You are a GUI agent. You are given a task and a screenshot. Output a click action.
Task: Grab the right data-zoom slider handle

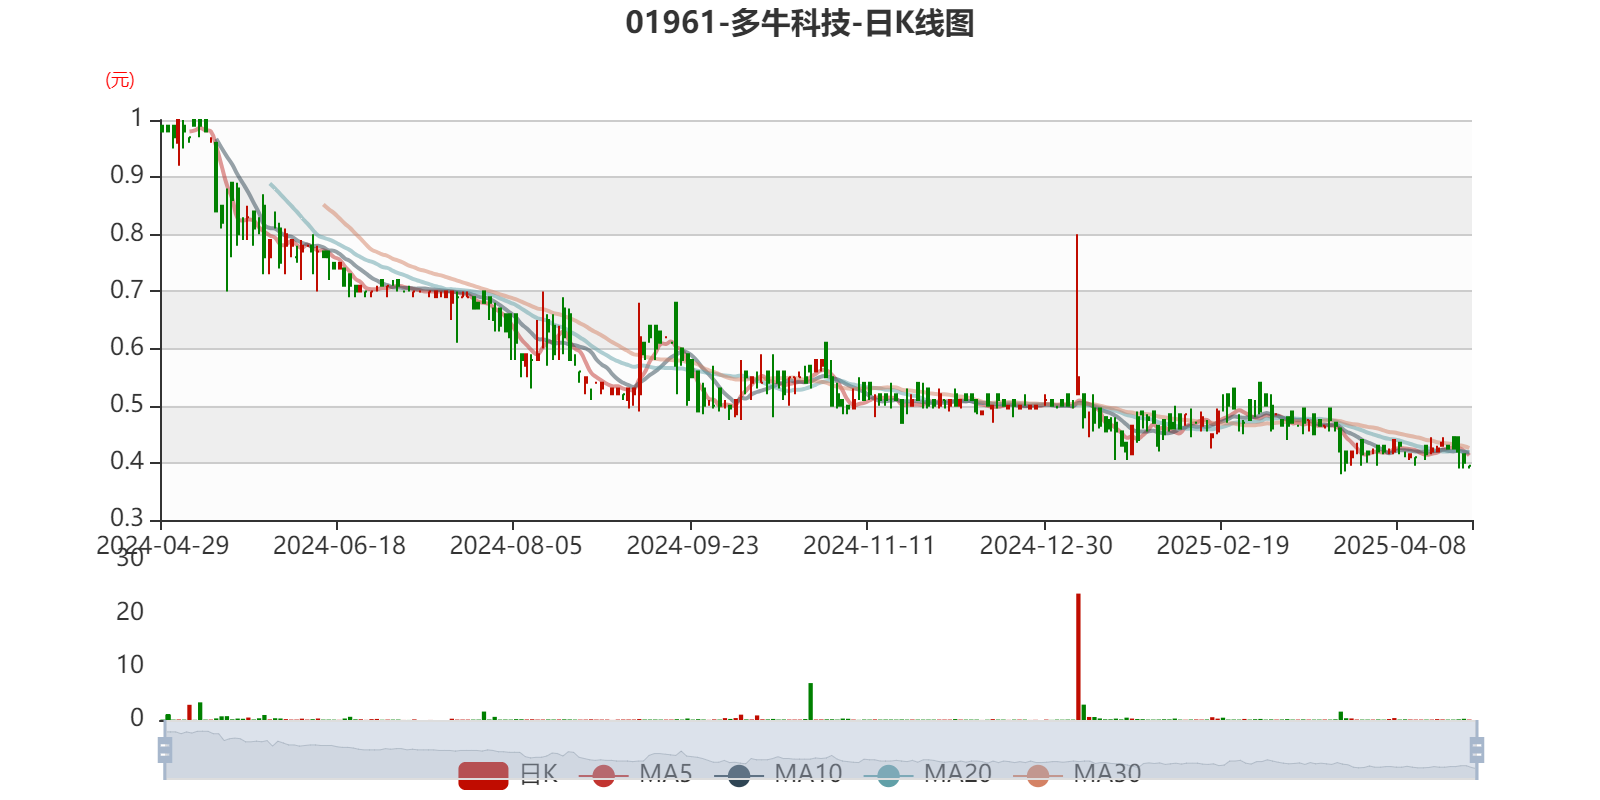point(1477,750)
